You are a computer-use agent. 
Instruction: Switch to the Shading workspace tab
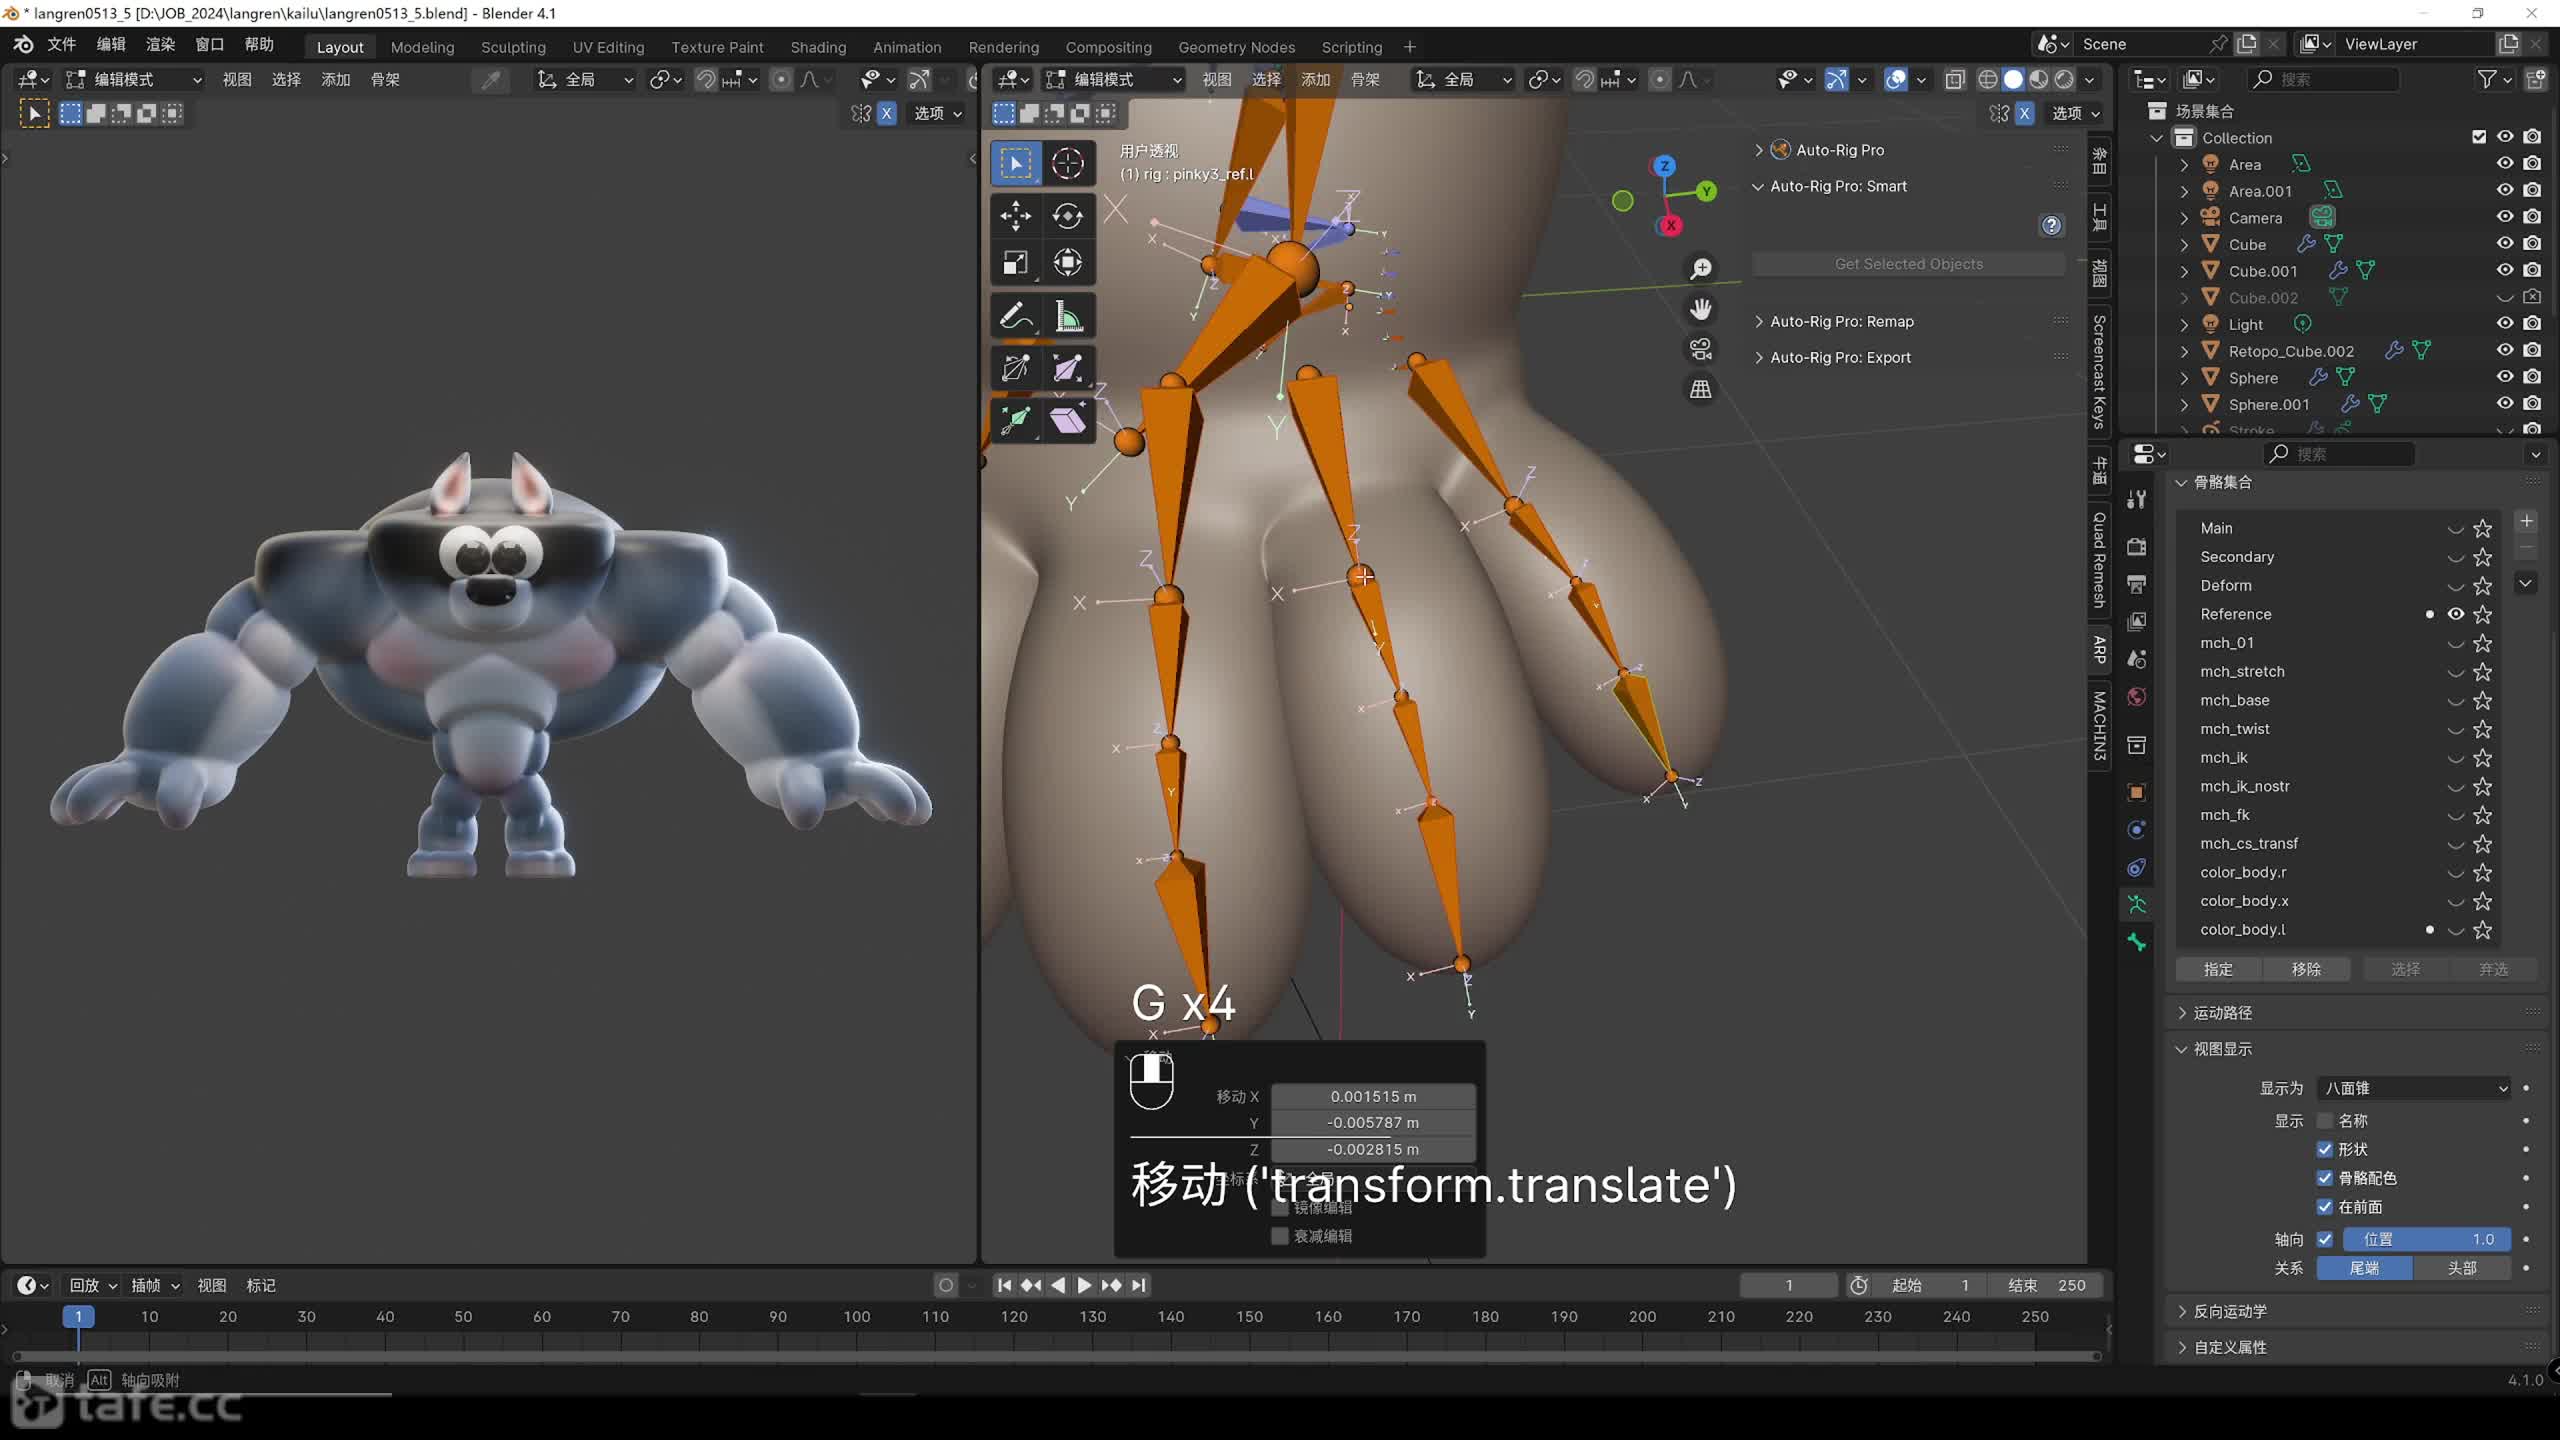(818, 47)
